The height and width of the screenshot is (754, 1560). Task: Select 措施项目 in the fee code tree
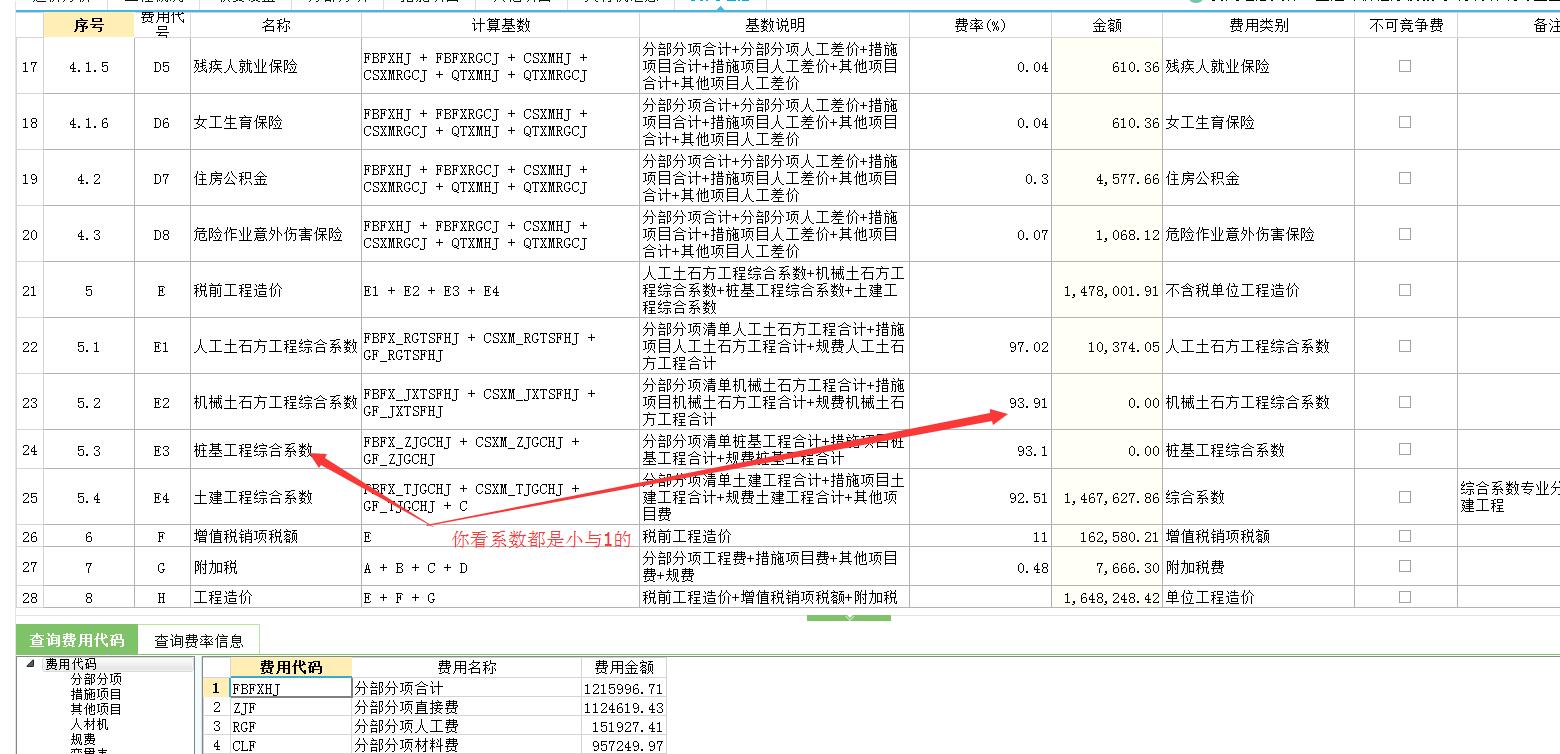[x=96, y=694]
